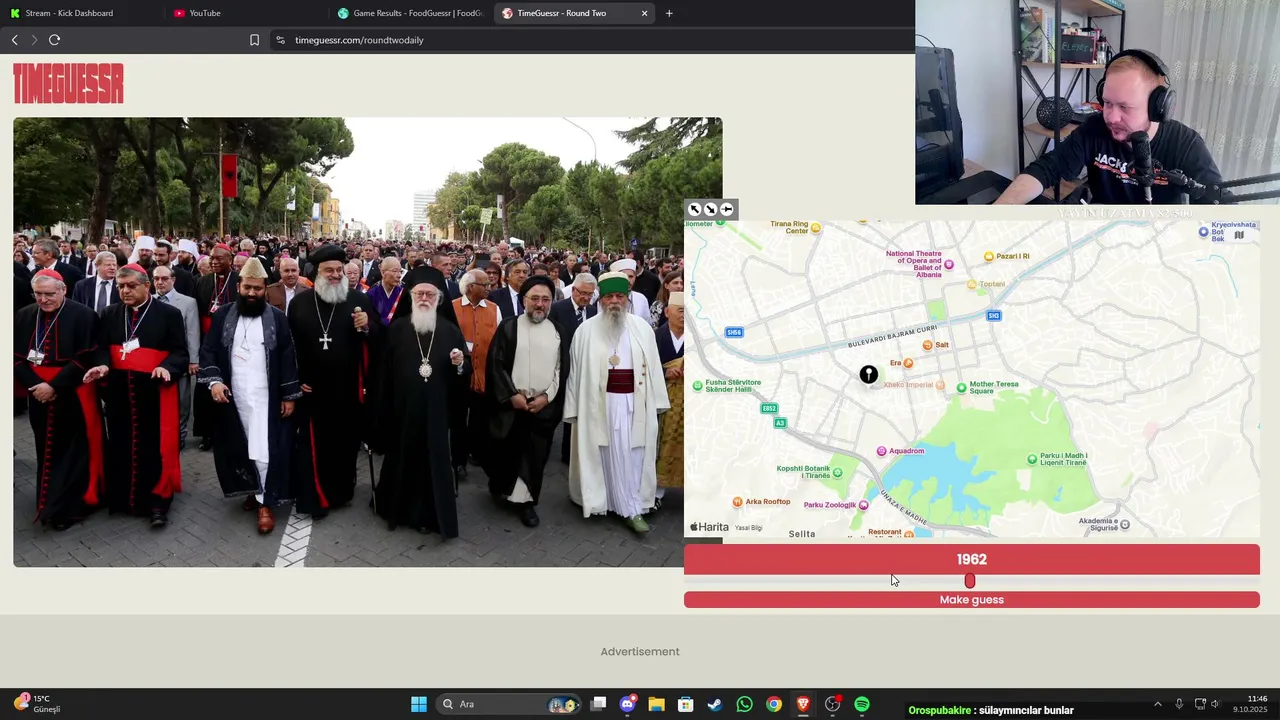The image size is (1280, 720).
Task: Switch to the Stream - Kick Dashboard tab
Action: click(x=80, y=13)
